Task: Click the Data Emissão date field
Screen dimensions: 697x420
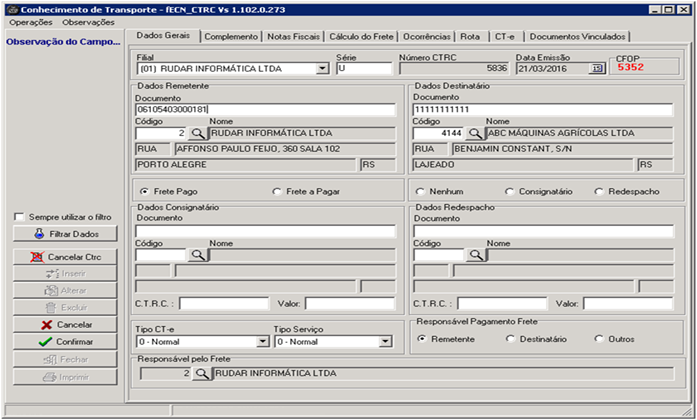Action: [x=553, y=69]
